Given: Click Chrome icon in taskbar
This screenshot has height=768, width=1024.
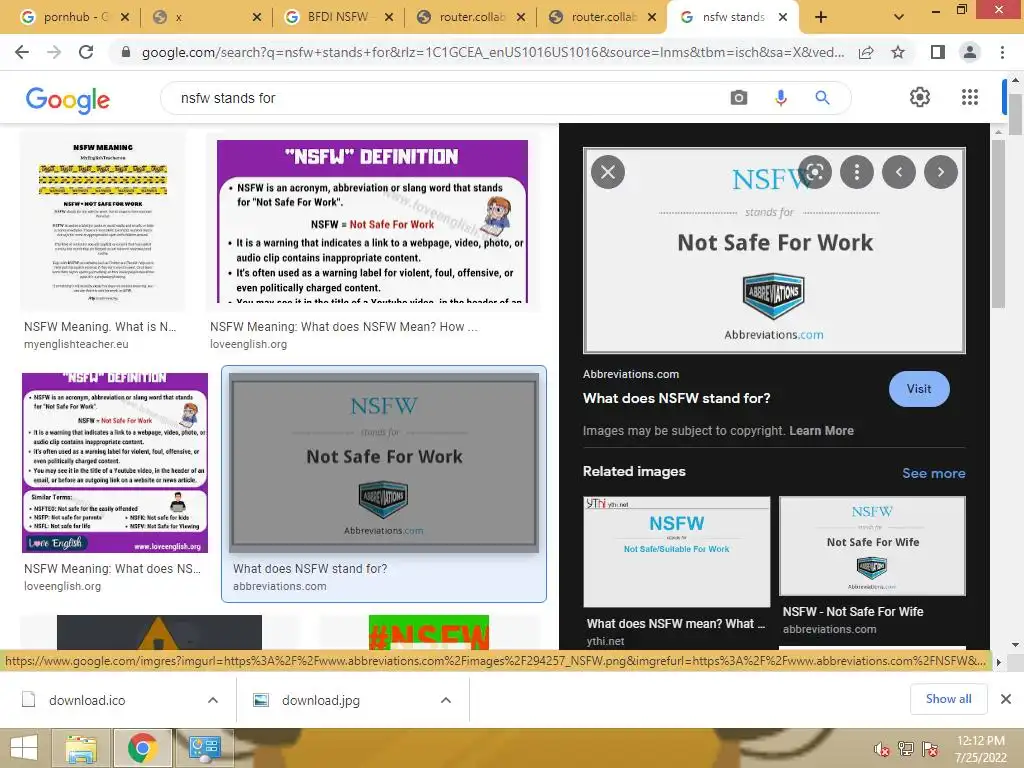Looking at the screenshot, I should tap(142, 748).
